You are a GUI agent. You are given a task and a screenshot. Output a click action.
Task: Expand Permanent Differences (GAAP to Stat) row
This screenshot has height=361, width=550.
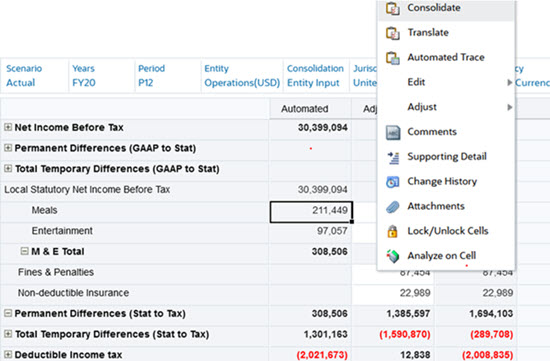point(8,148)
